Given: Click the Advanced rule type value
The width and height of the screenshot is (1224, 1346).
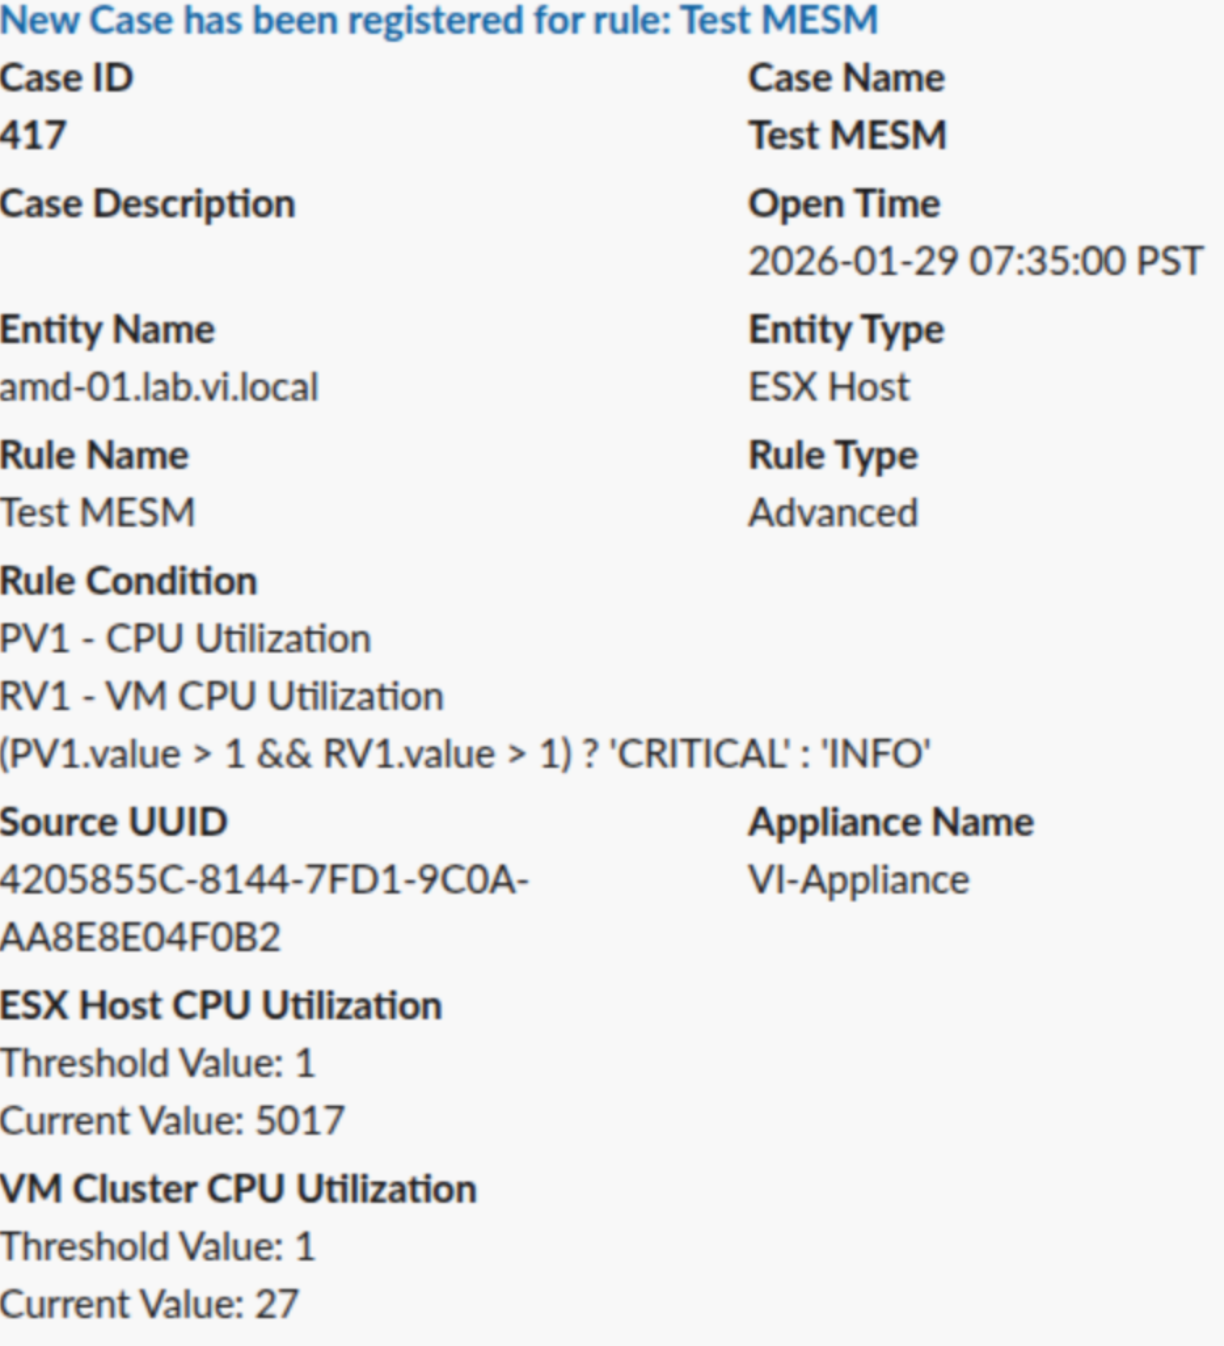Looking at the screenshot, I should tap(833, 513).
